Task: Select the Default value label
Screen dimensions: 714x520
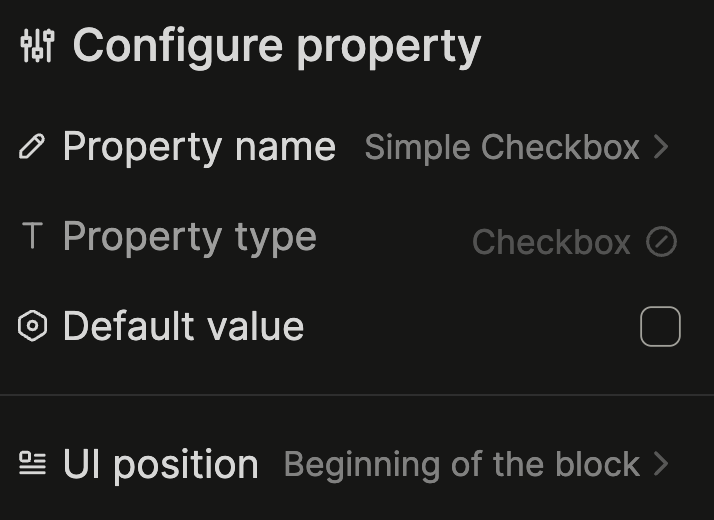Action: pos(184,326)
